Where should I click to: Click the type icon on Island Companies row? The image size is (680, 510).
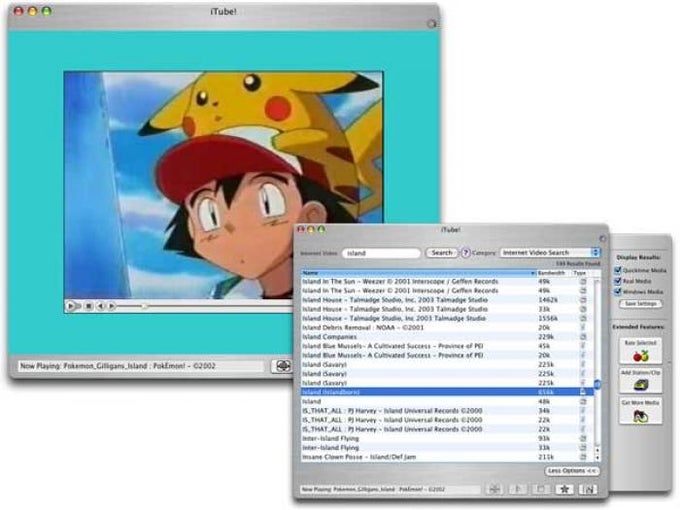(x=583, y=337)
